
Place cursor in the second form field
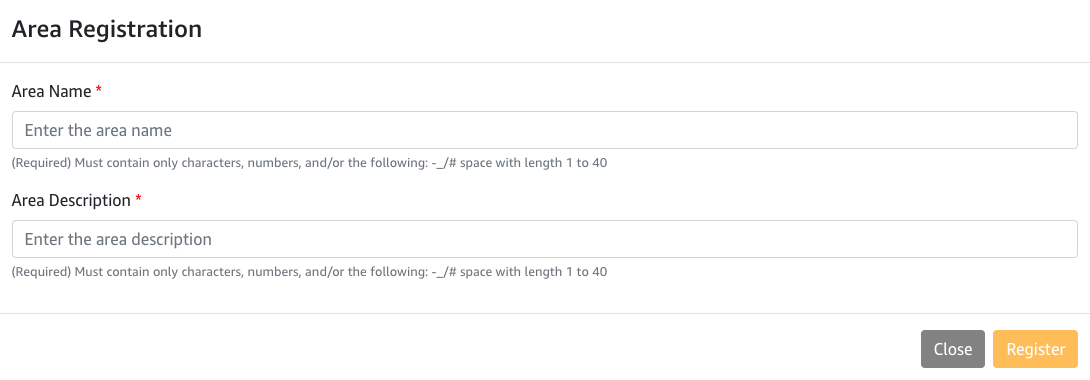pyautogui.click(x=545, y=239)
